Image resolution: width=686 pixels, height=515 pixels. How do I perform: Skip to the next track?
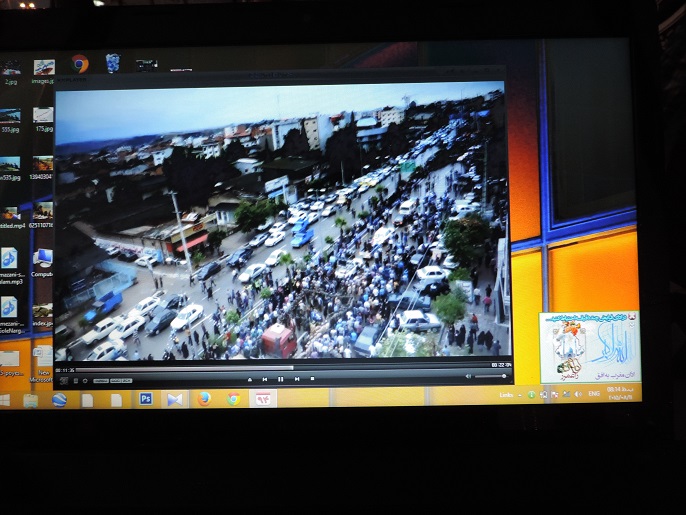(x=297, y=379)
